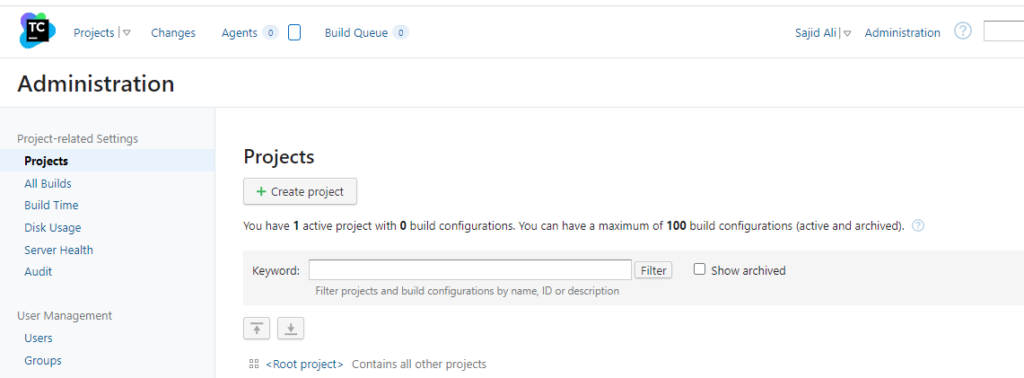Open the help question mark icon in header
1024x378 pixels.
tap(963, 31)
